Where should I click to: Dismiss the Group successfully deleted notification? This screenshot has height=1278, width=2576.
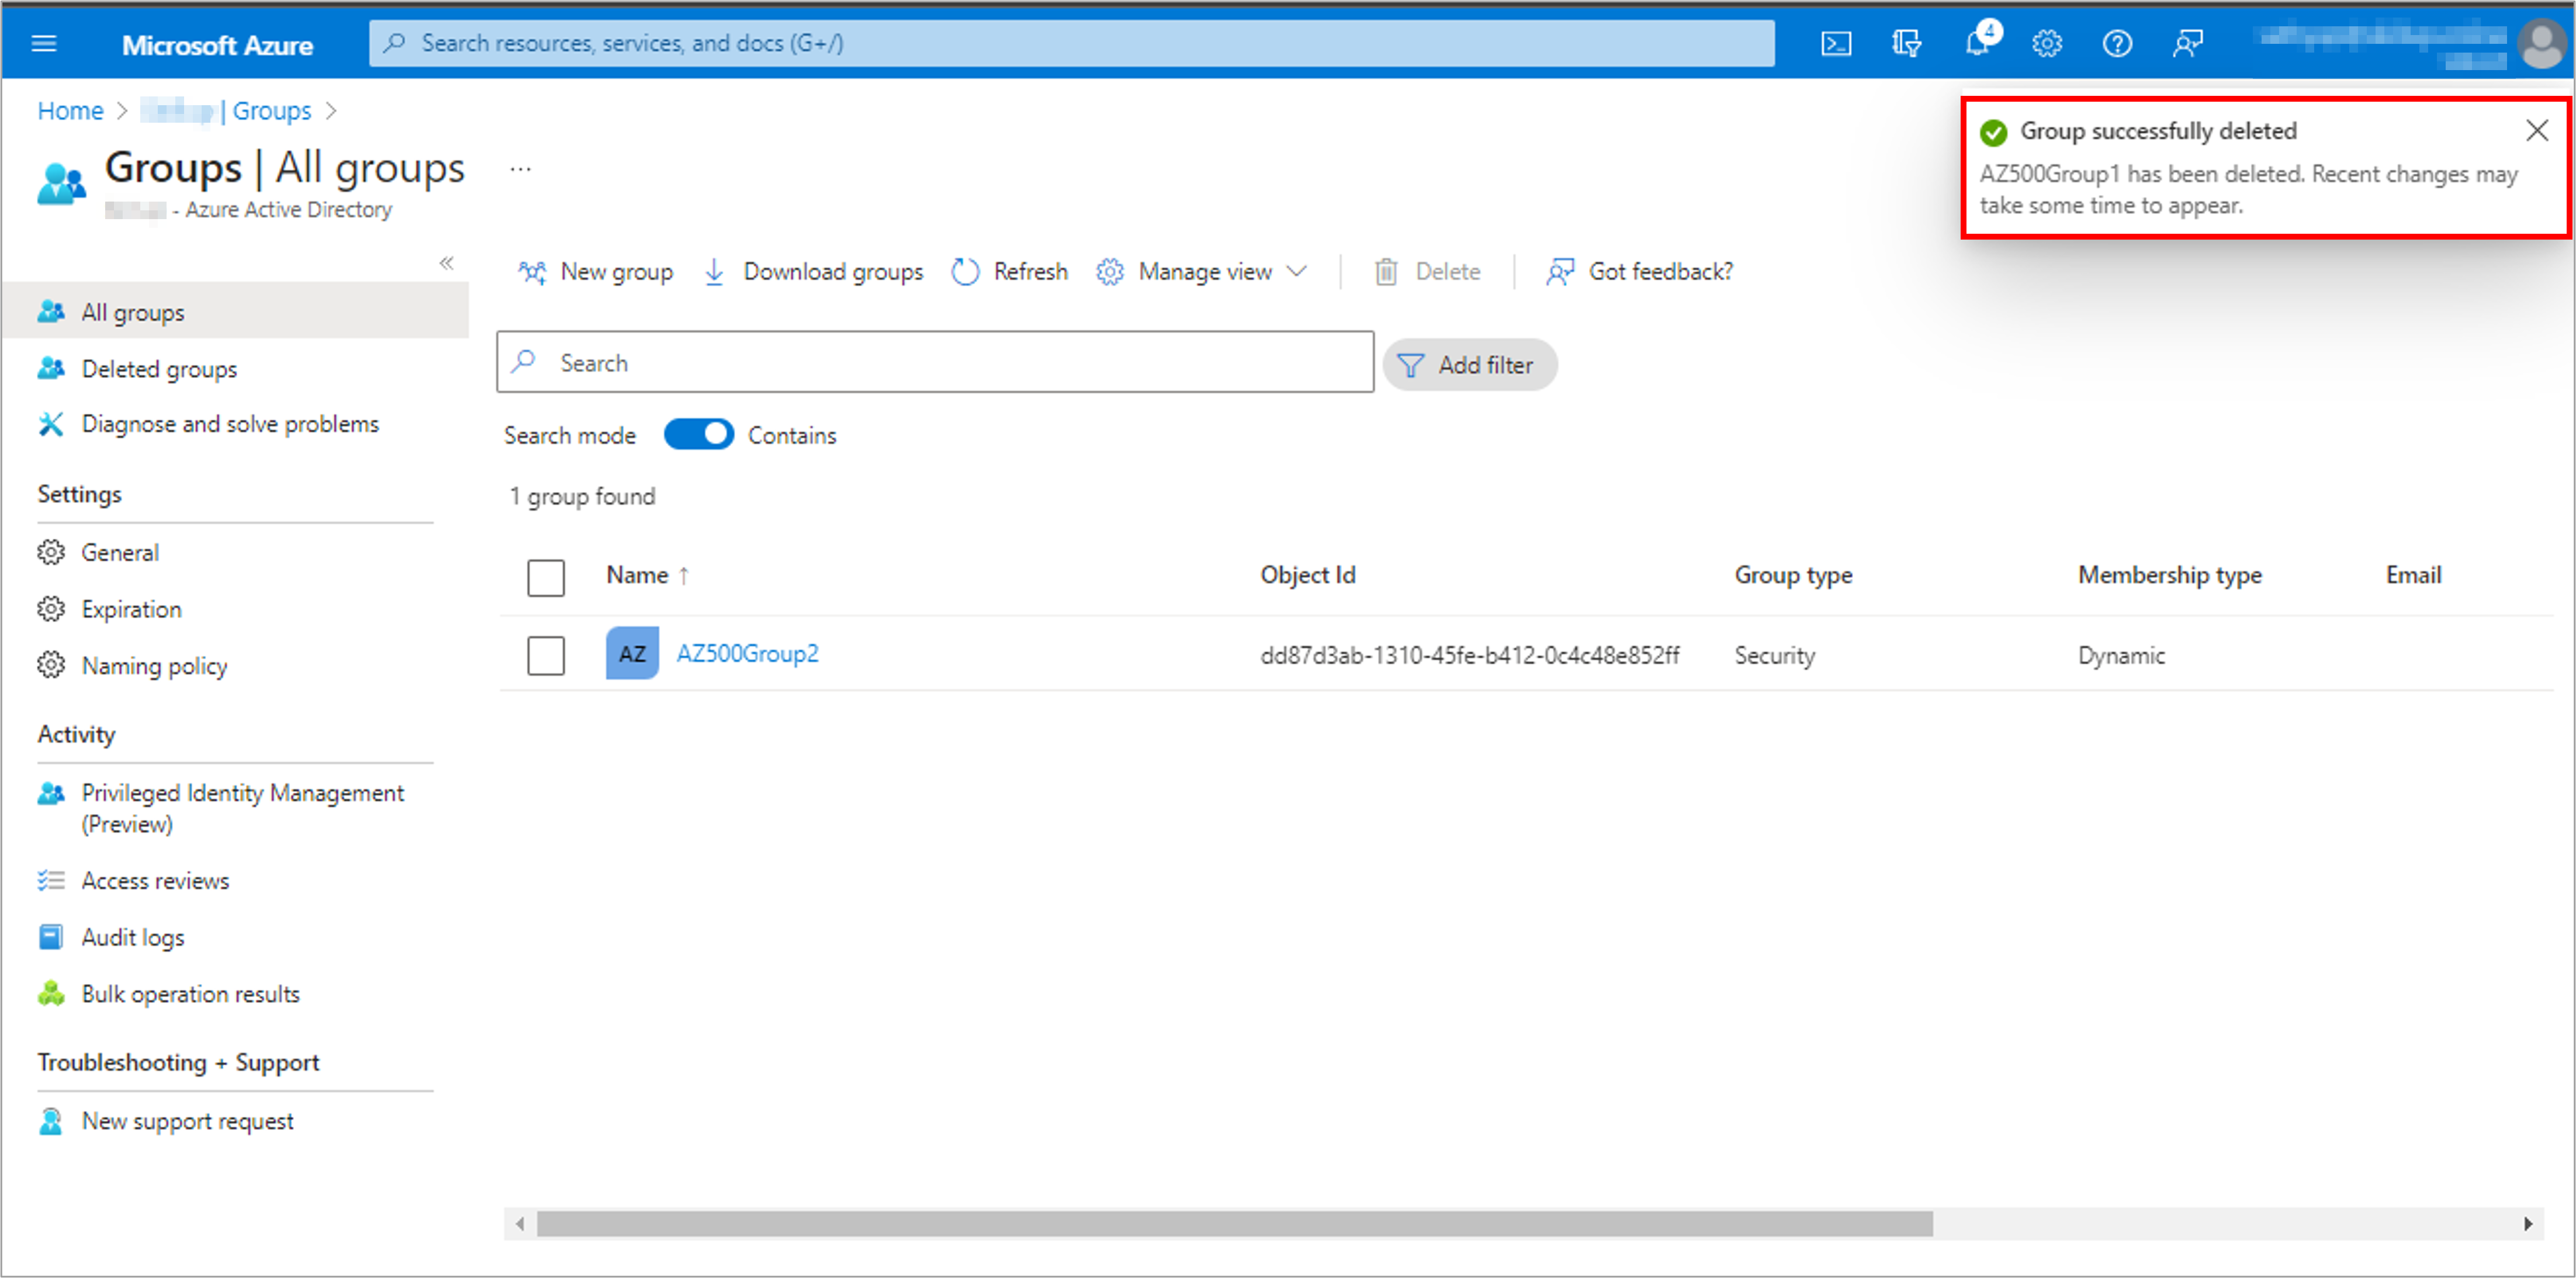click(x=2536, y=130)
